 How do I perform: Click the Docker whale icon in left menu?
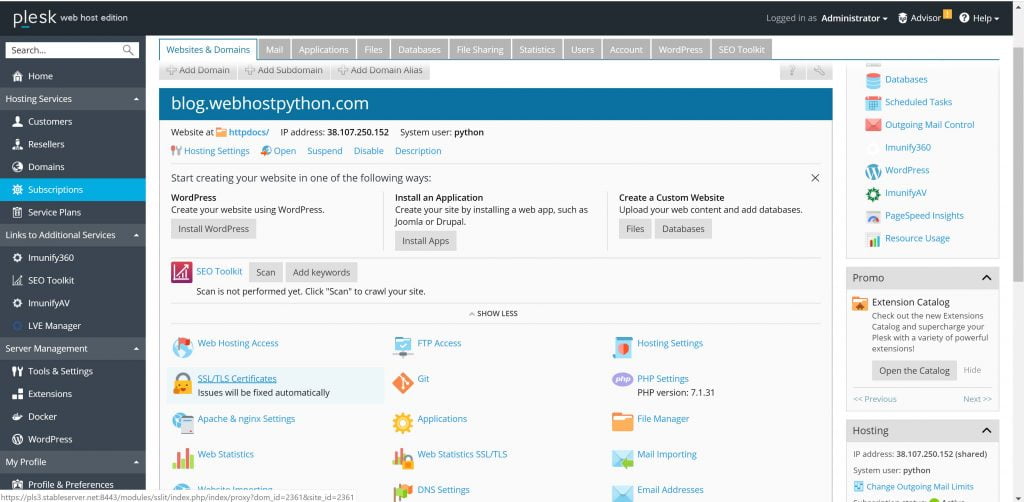click(18, 416)
